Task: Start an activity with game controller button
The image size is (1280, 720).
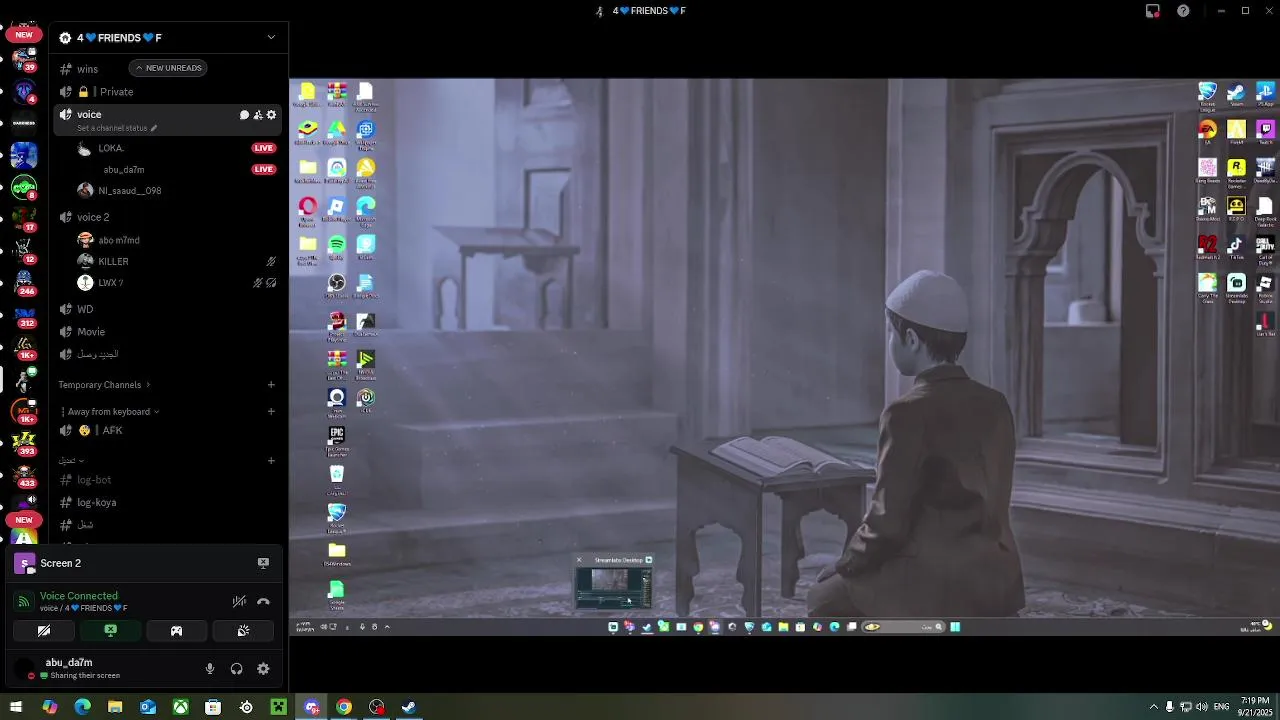Action: pos(176,631)
